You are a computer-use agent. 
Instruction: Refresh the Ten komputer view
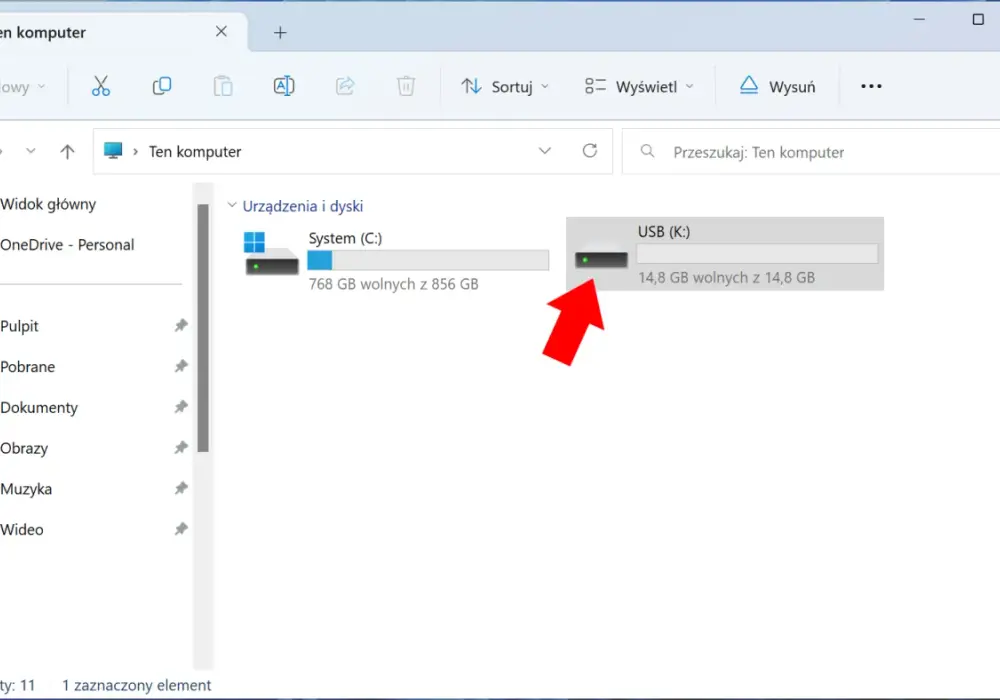590,151
